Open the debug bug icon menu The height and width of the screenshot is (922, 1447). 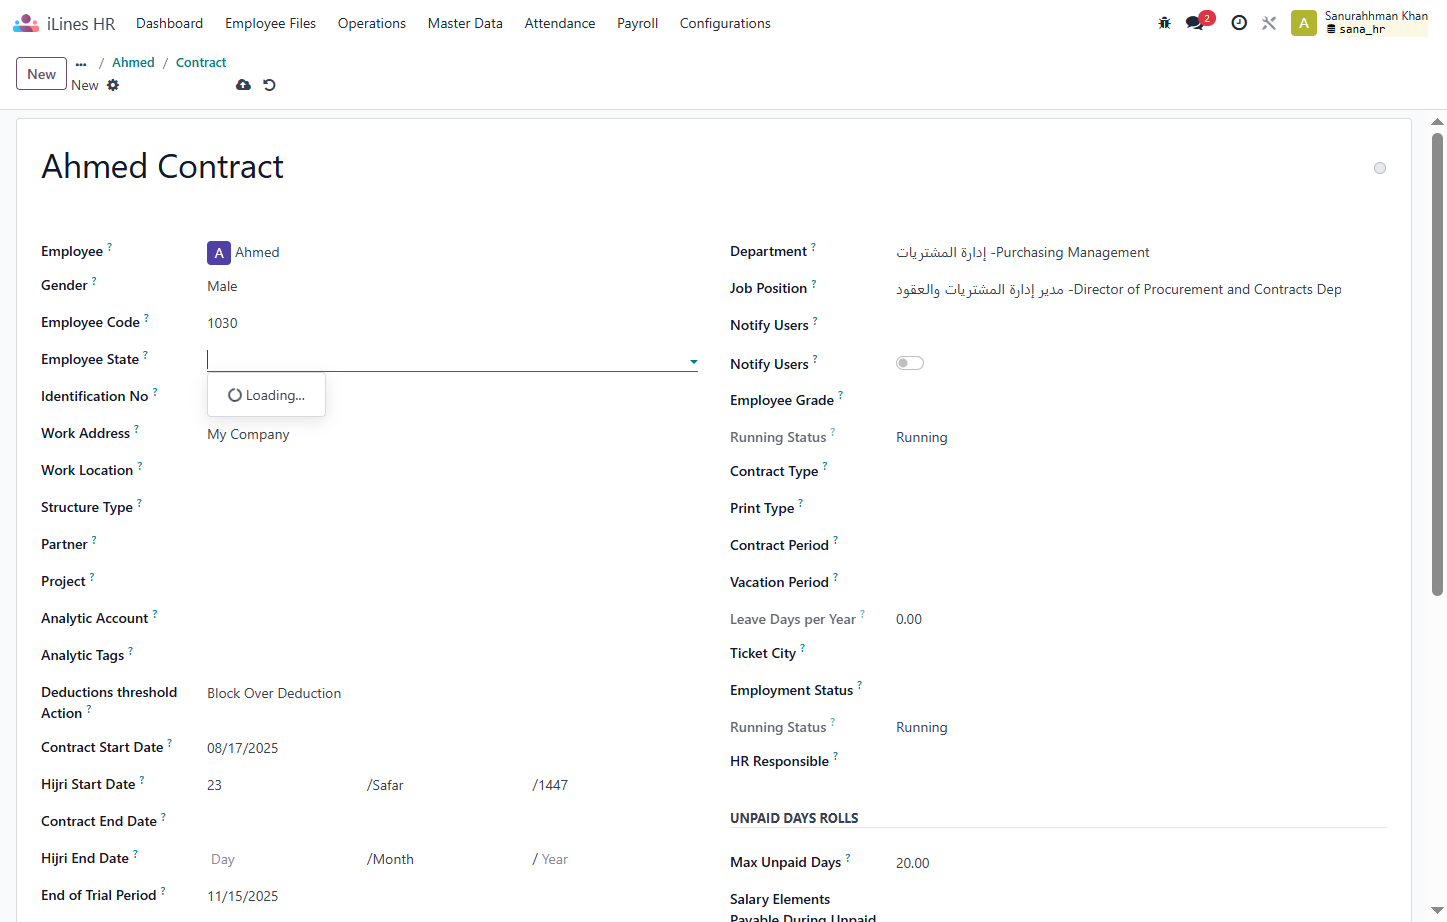pyautogui.click(x=1164, y=23)
